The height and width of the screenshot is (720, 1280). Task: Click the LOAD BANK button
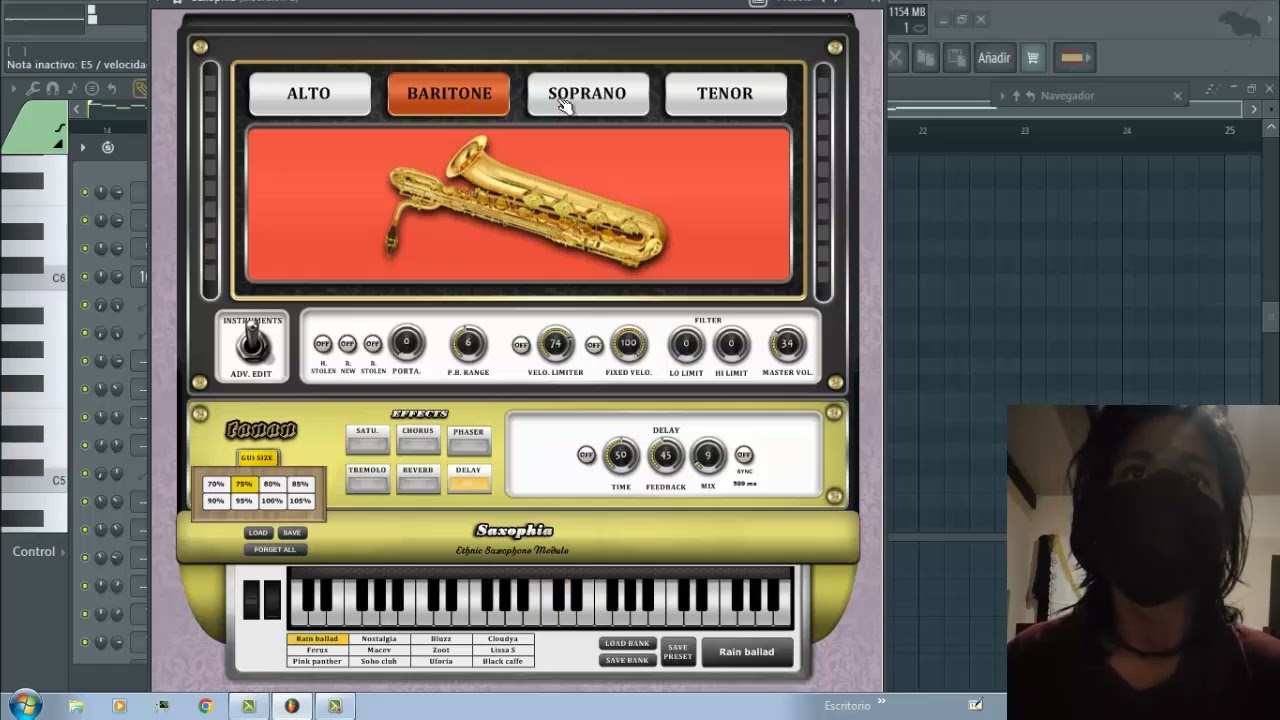pos(627,644)
